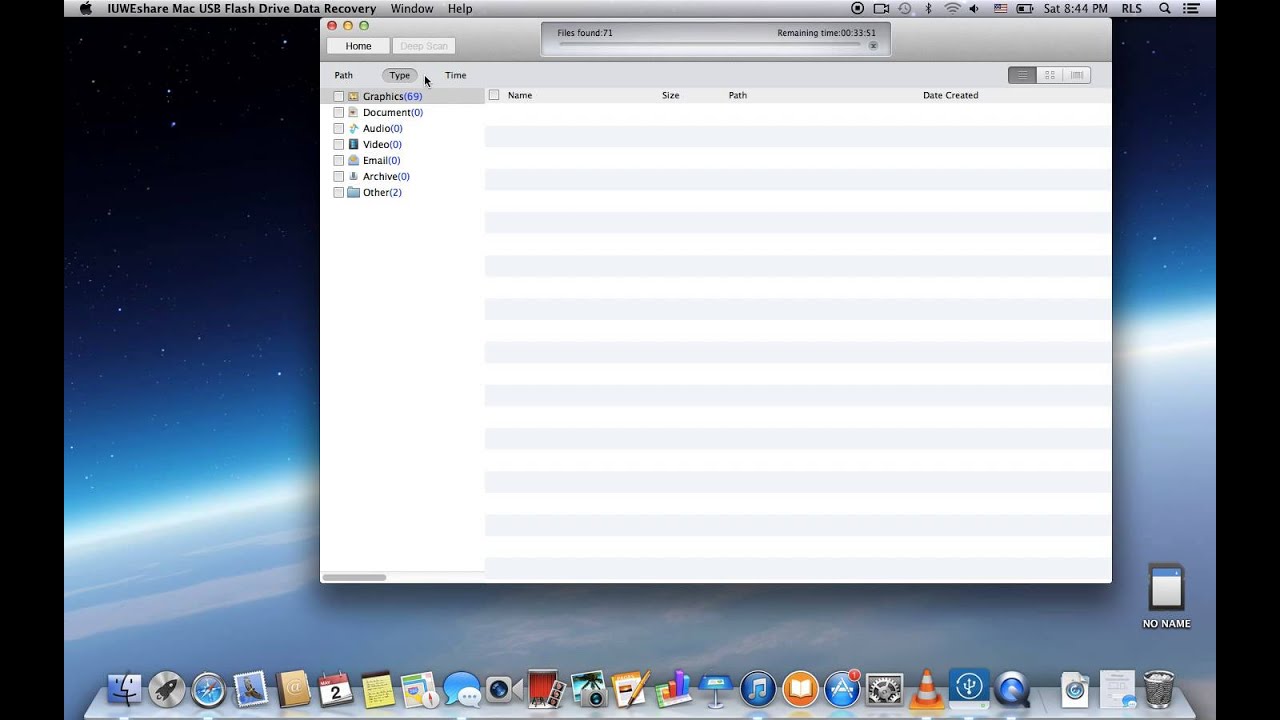Click the Home button
This screenshot has height=720, width=1280.
pos(358,46)
